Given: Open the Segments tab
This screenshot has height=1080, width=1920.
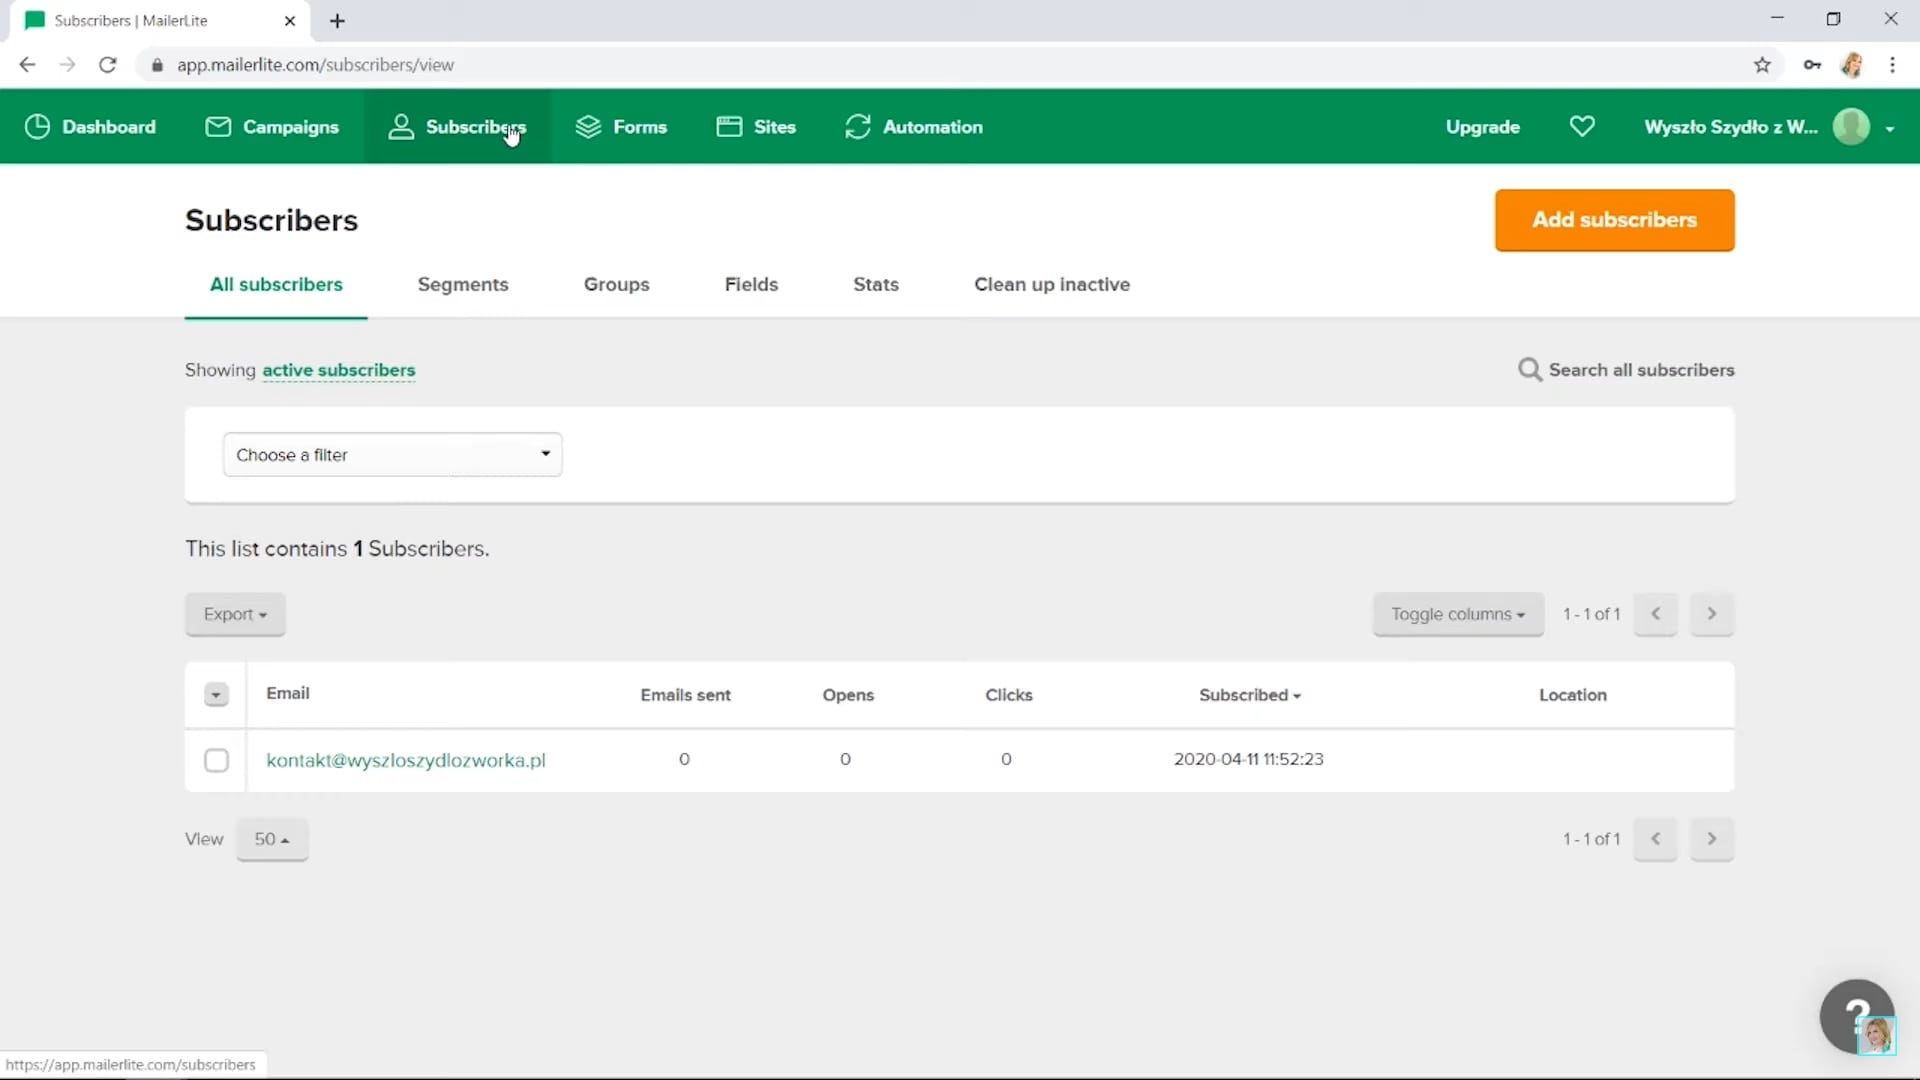Looking at the screenshot, I should coord(463,285).
